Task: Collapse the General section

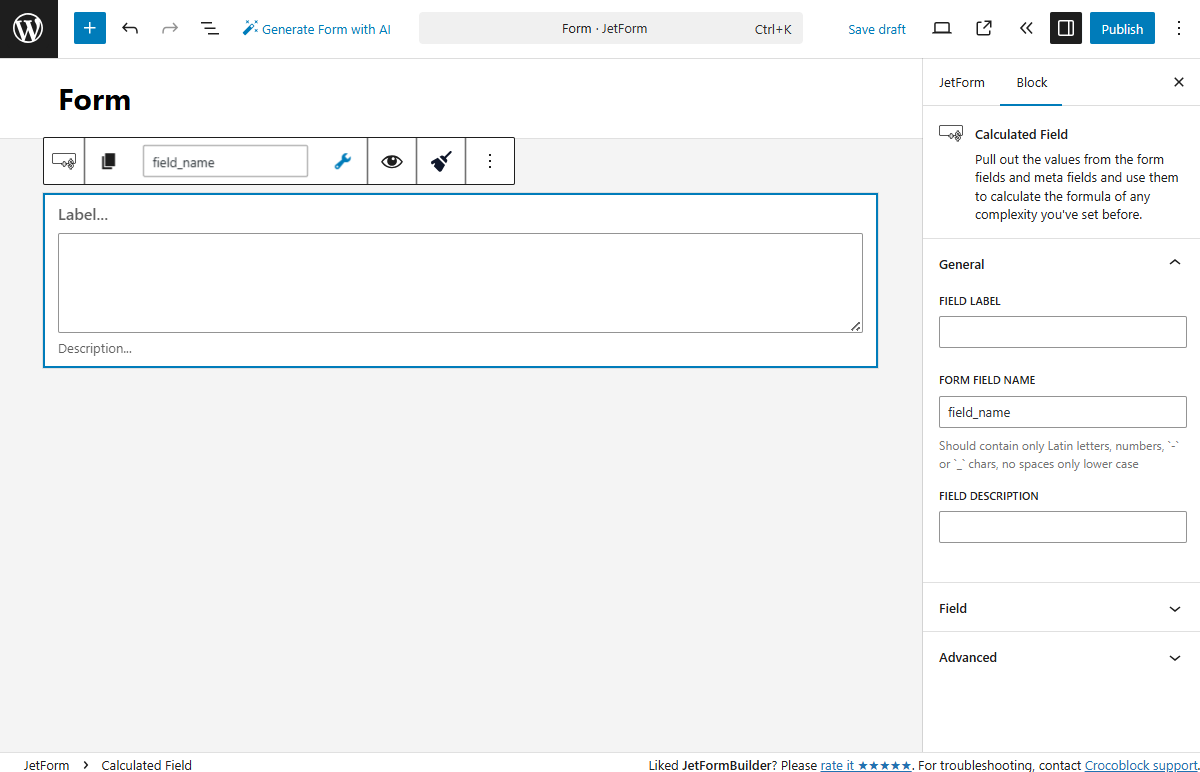Action: pyautogui.click(x=1062, y=264)
